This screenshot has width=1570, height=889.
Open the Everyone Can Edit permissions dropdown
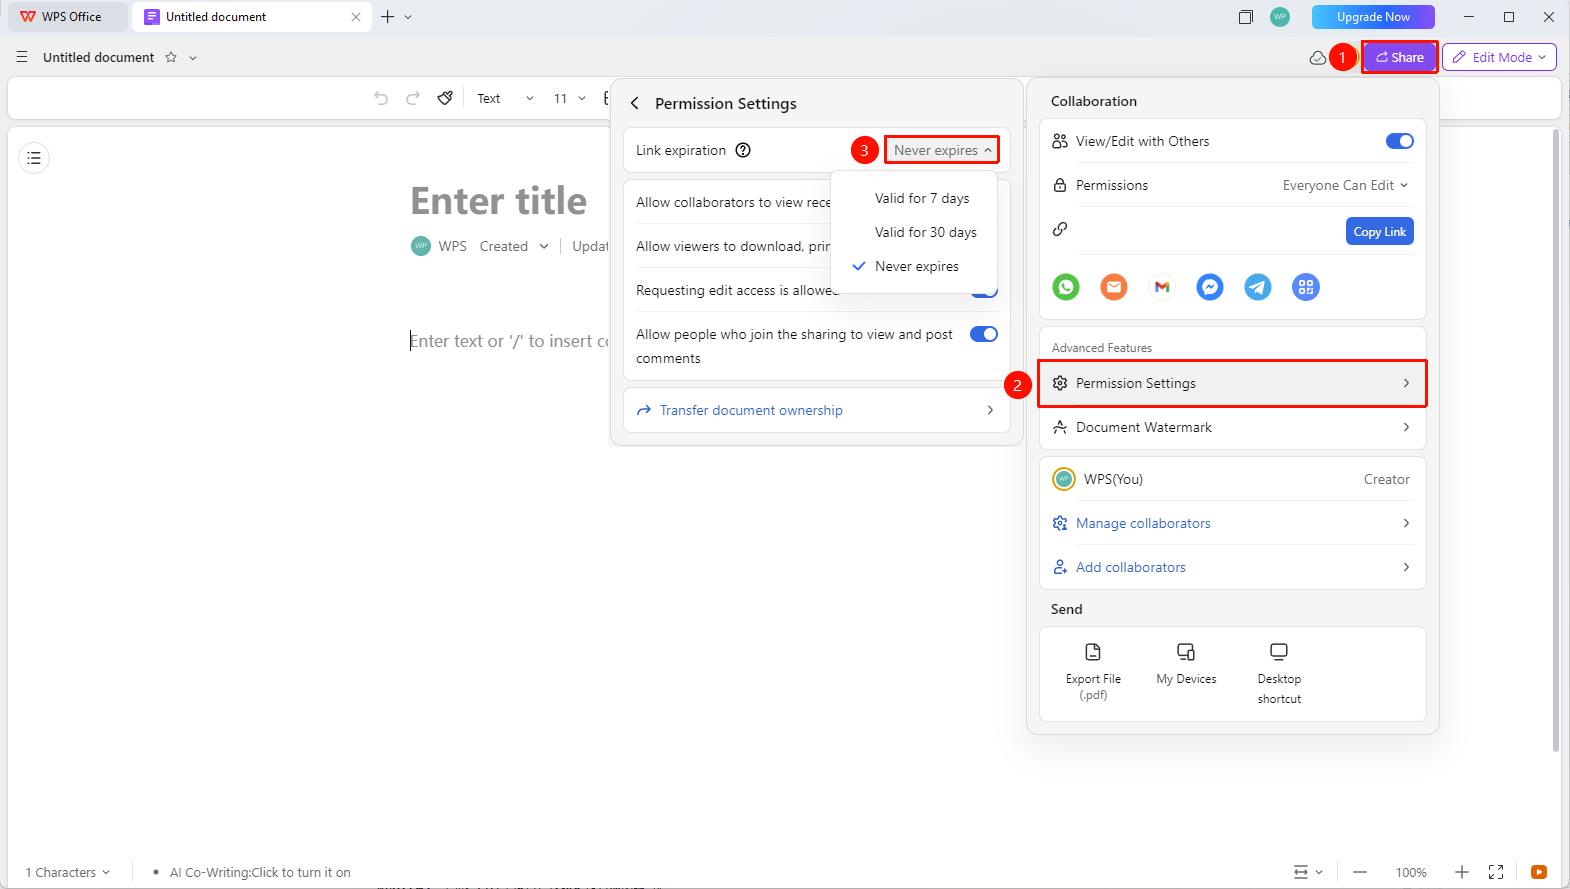[x=1345, y=185]
